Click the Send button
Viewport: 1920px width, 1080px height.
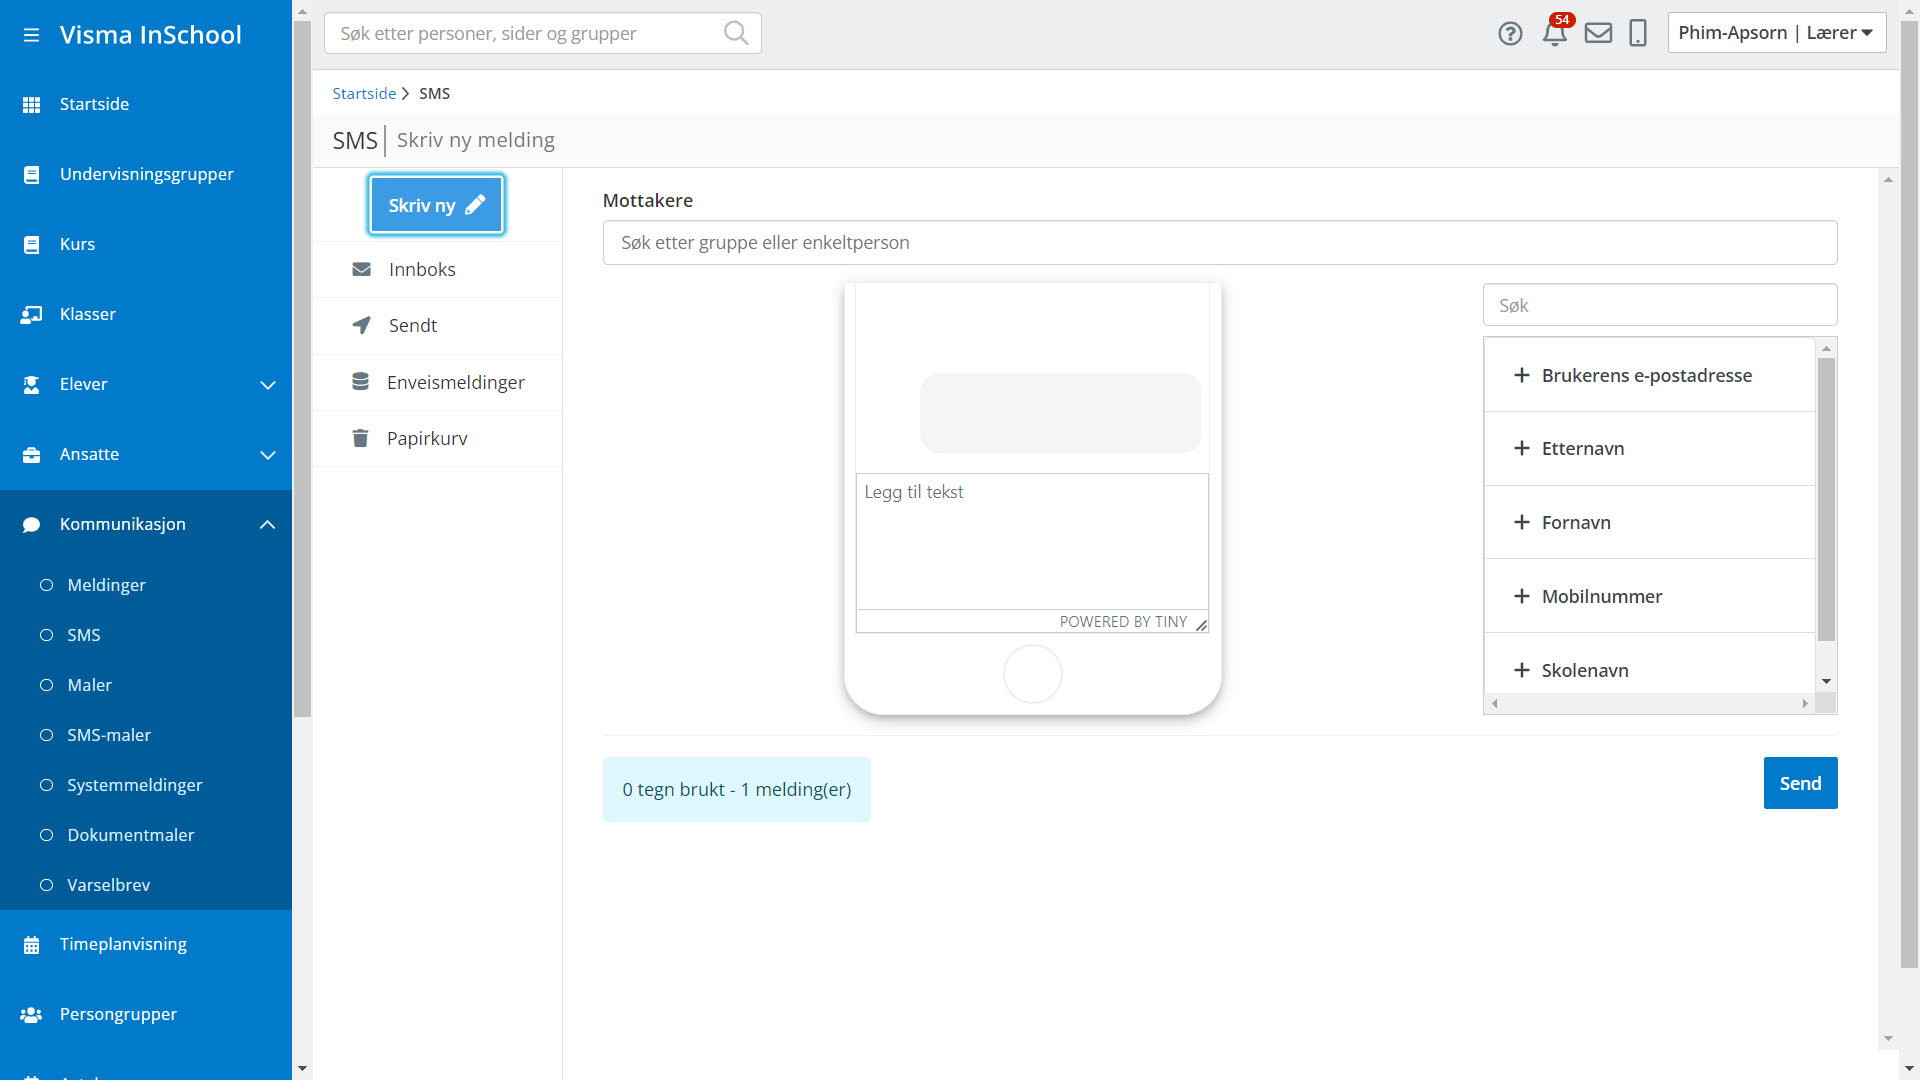(1800, 784)
